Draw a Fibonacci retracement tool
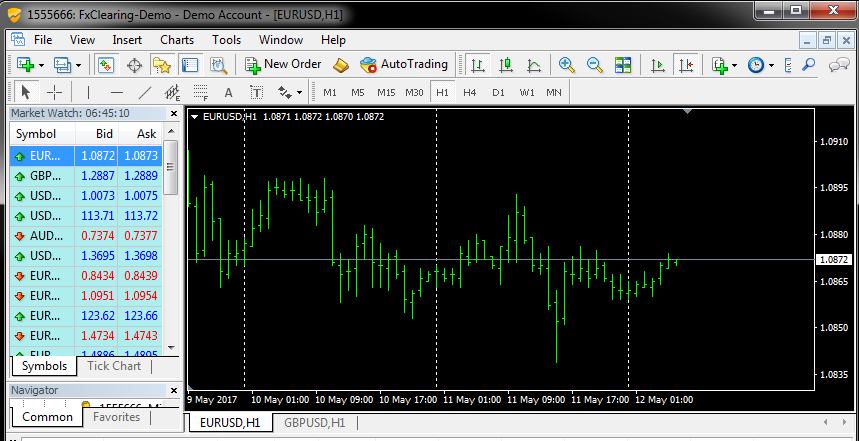 point(200,93)
